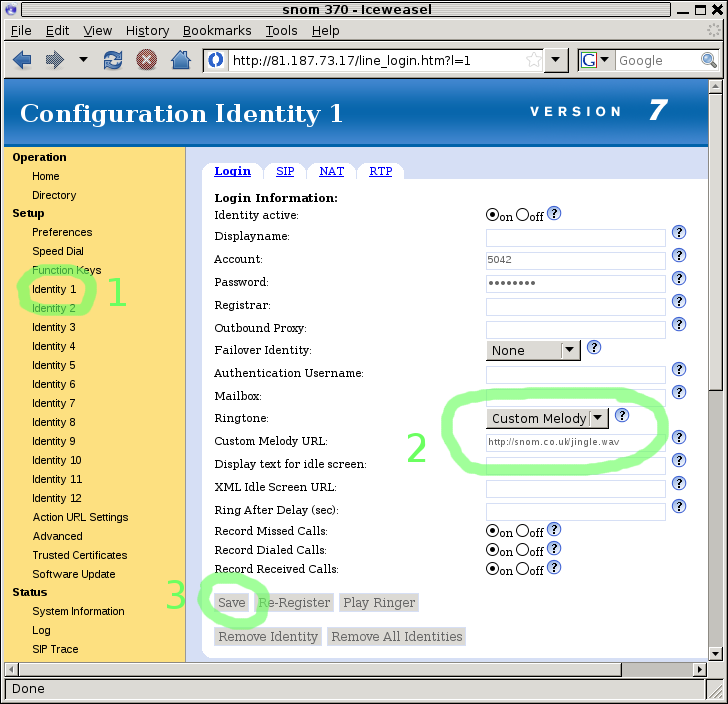Go to the home page icon
This screenshot has height=704, width=728.
(x=180, y=60)
